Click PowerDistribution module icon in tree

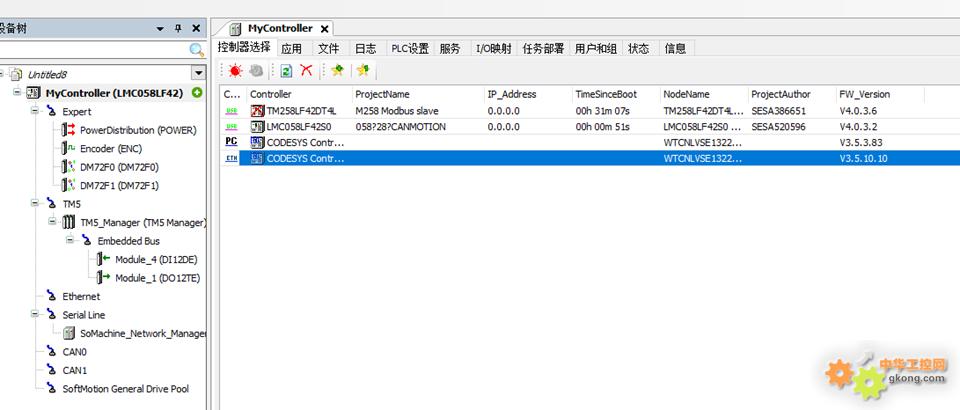[69, 130]
